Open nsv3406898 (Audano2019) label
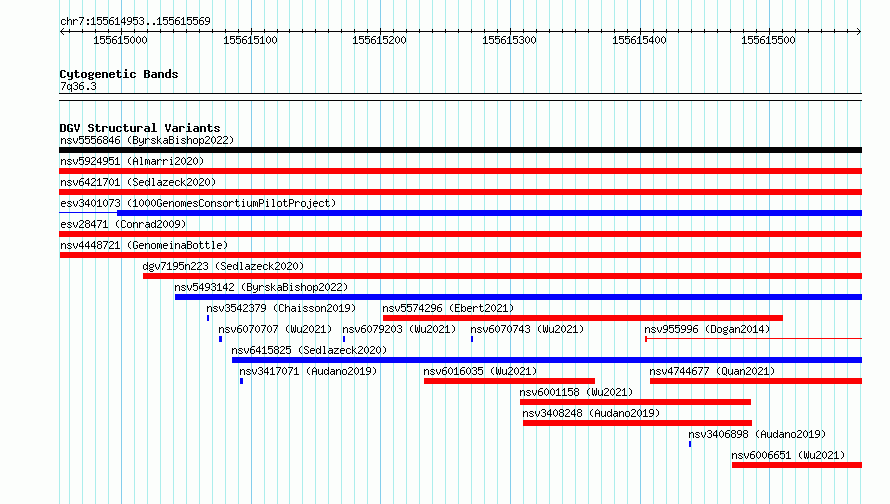Screen dimensions: 890x504 757,434
